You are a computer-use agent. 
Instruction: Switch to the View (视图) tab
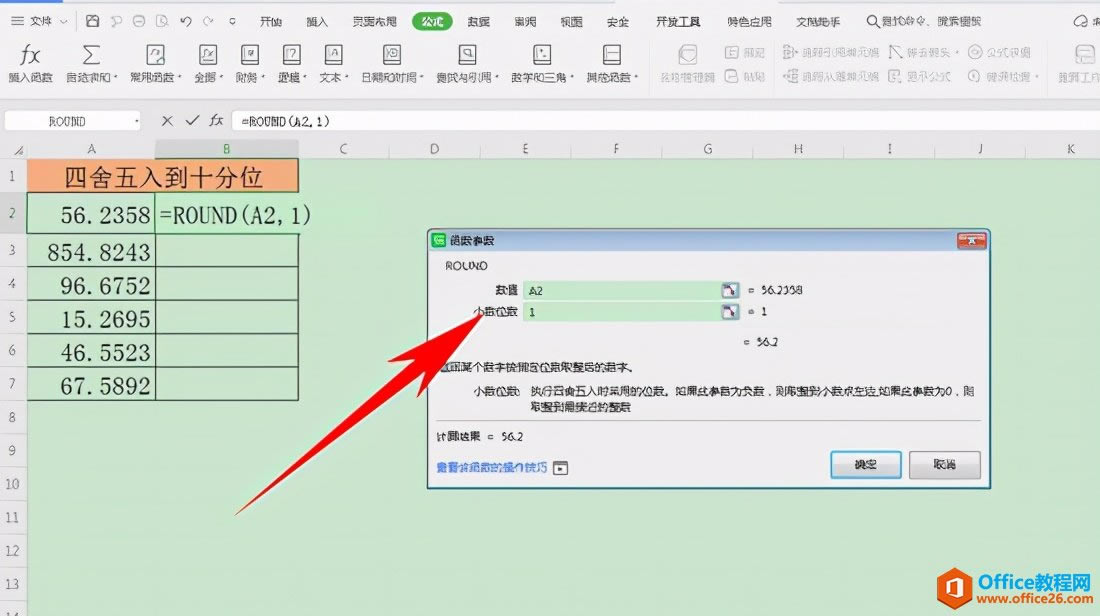click(571, 22)
